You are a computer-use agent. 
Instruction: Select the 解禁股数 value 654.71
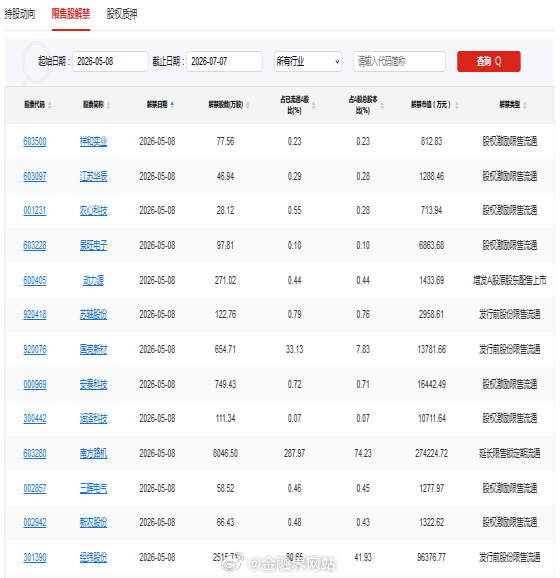point(225,349)
